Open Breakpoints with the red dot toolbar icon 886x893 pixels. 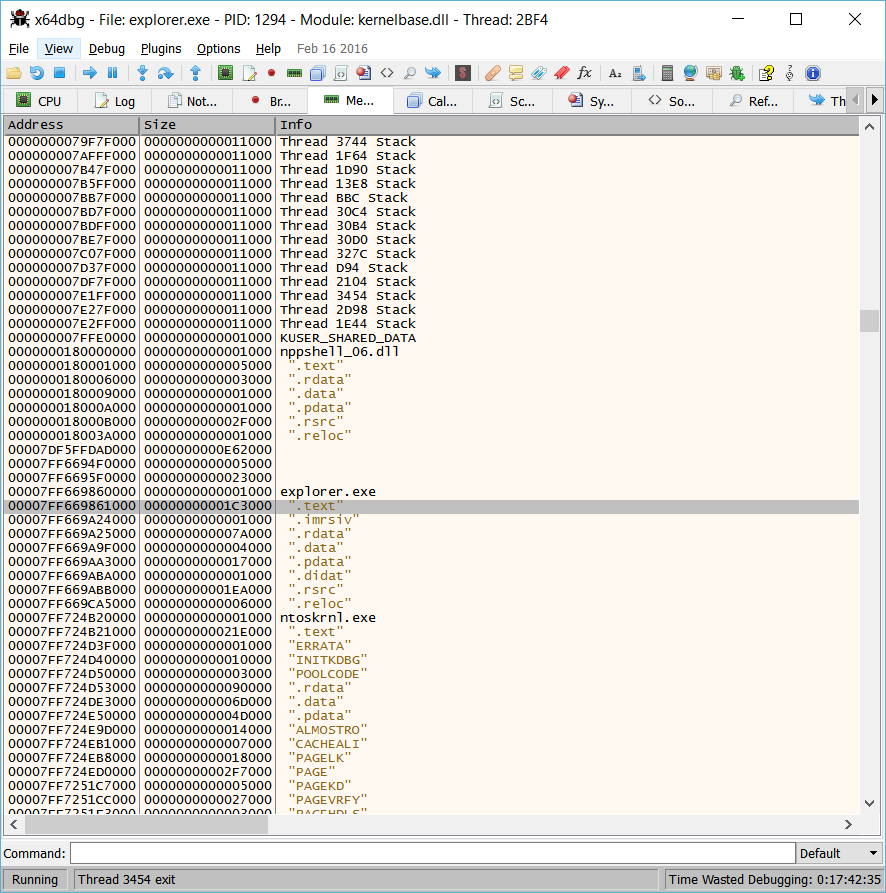(272, 73)
